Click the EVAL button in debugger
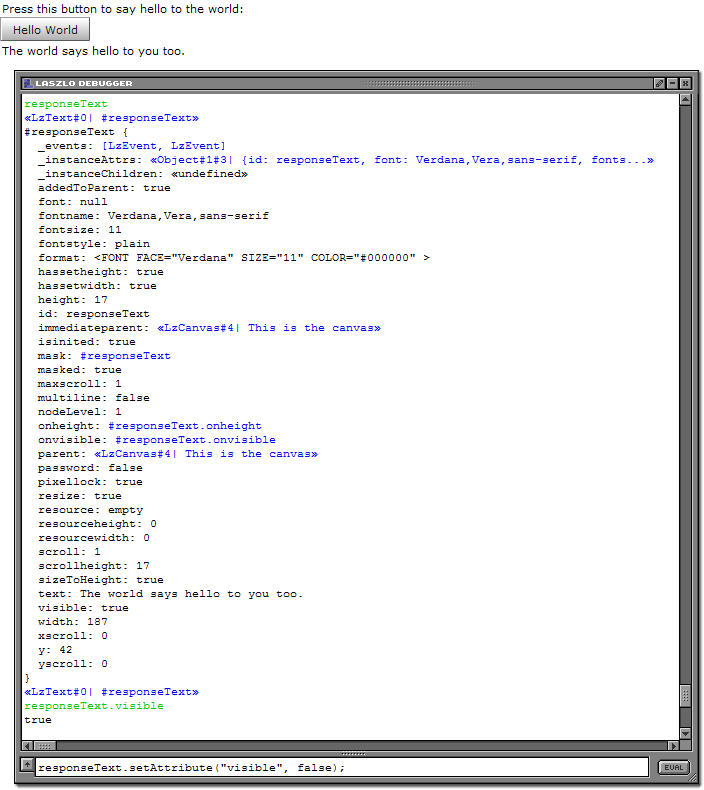Screen dimensions: 704x790 [x=673, y=767]
